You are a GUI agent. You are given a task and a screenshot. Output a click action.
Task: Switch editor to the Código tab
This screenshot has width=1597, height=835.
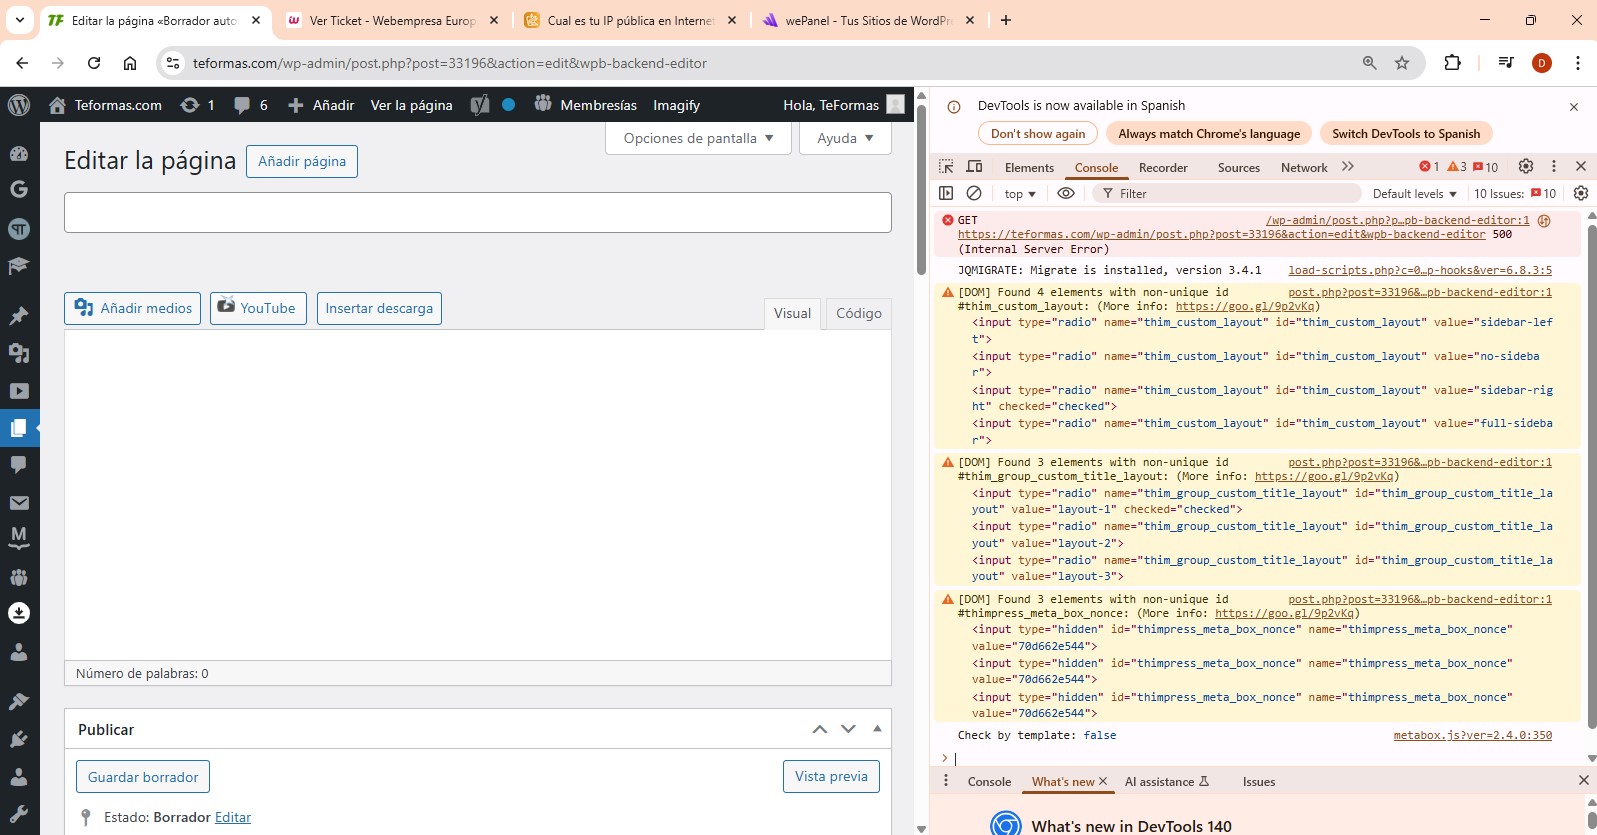coord(858,313)
